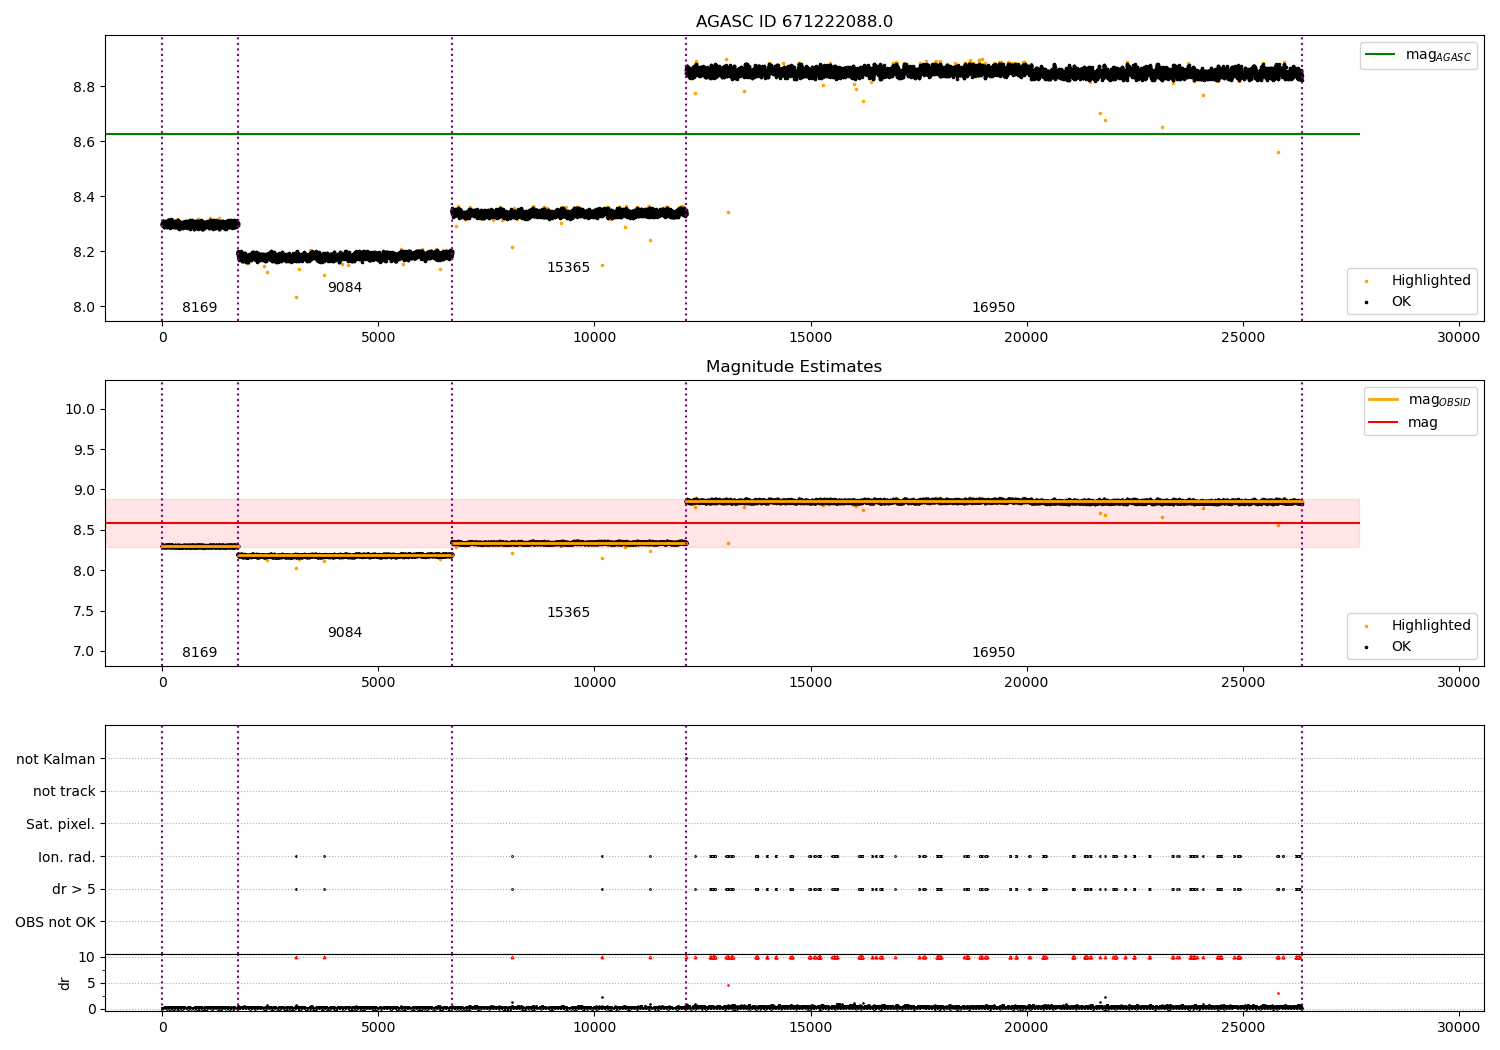This screenshot has width=1500, height=1050.
Task: Click obsid label 16950 in Magnitude Estimates plot
Action: 993,653
